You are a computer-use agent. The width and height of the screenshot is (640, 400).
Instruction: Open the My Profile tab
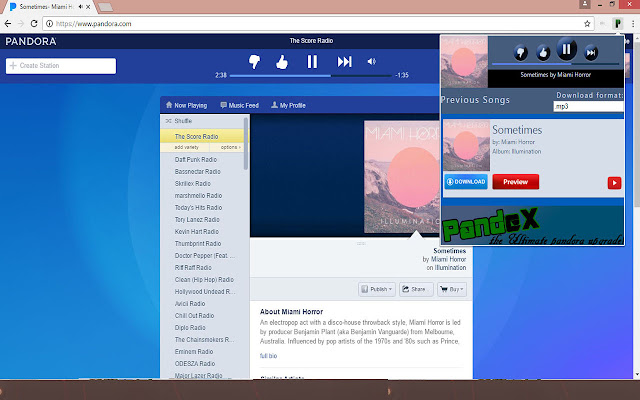point(288,105)
